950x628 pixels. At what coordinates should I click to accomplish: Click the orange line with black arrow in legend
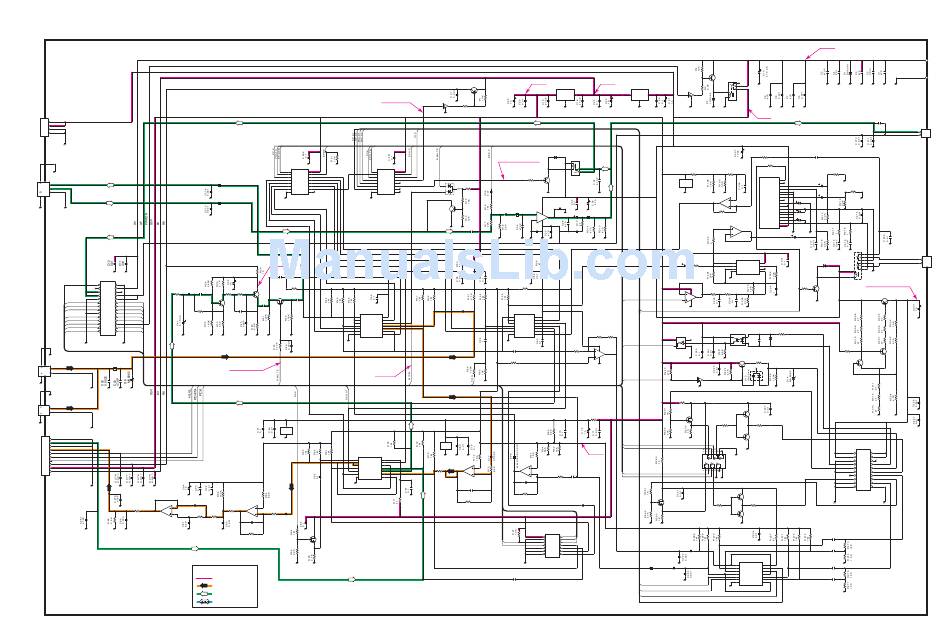click(204, 586)
